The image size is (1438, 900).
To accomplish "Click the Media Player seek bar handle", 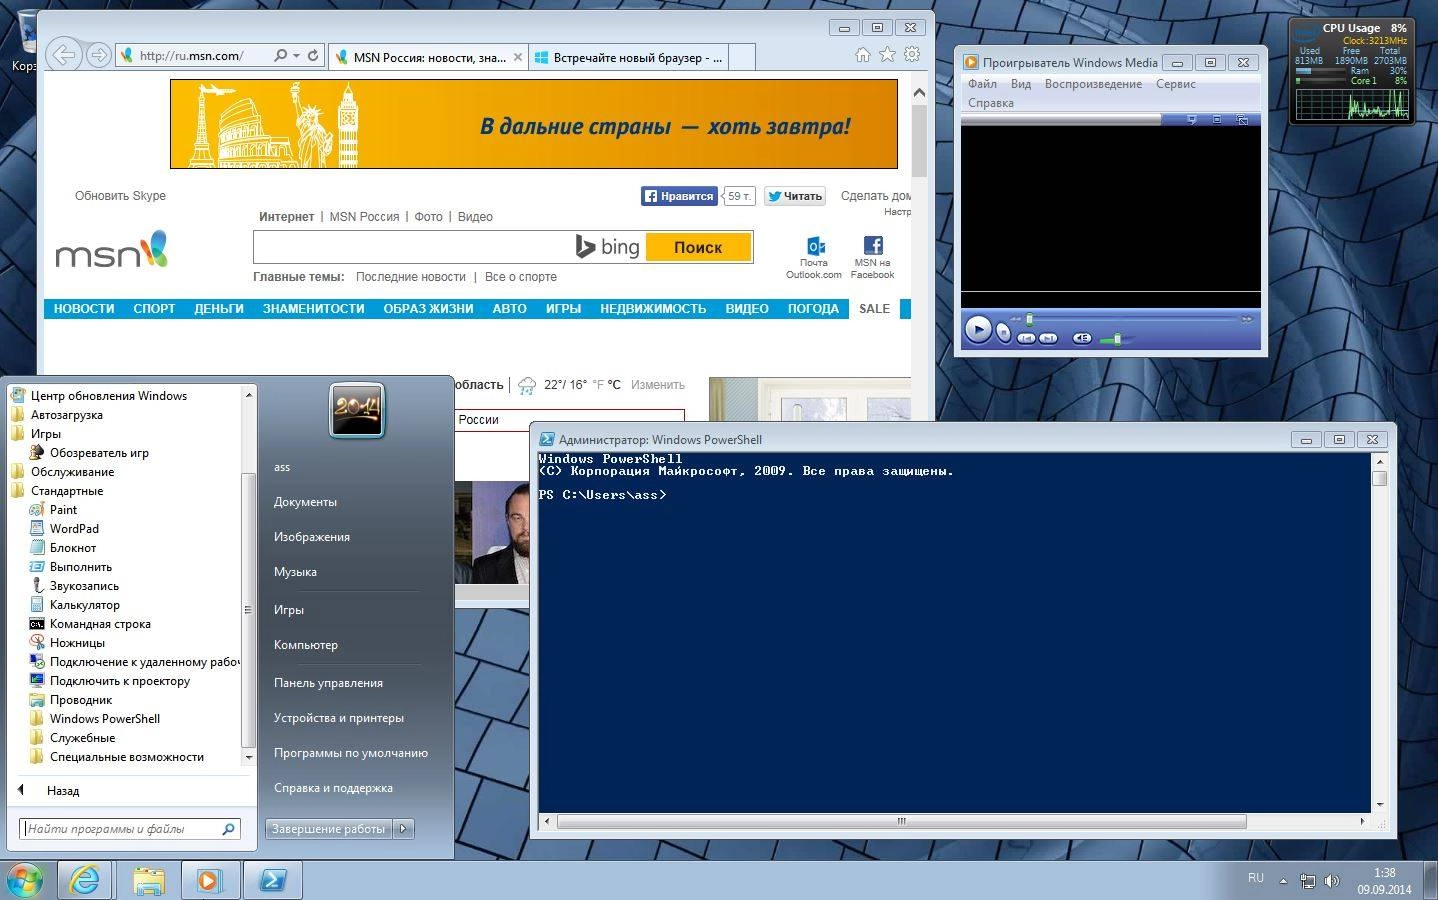I will tap(1029, 319).
